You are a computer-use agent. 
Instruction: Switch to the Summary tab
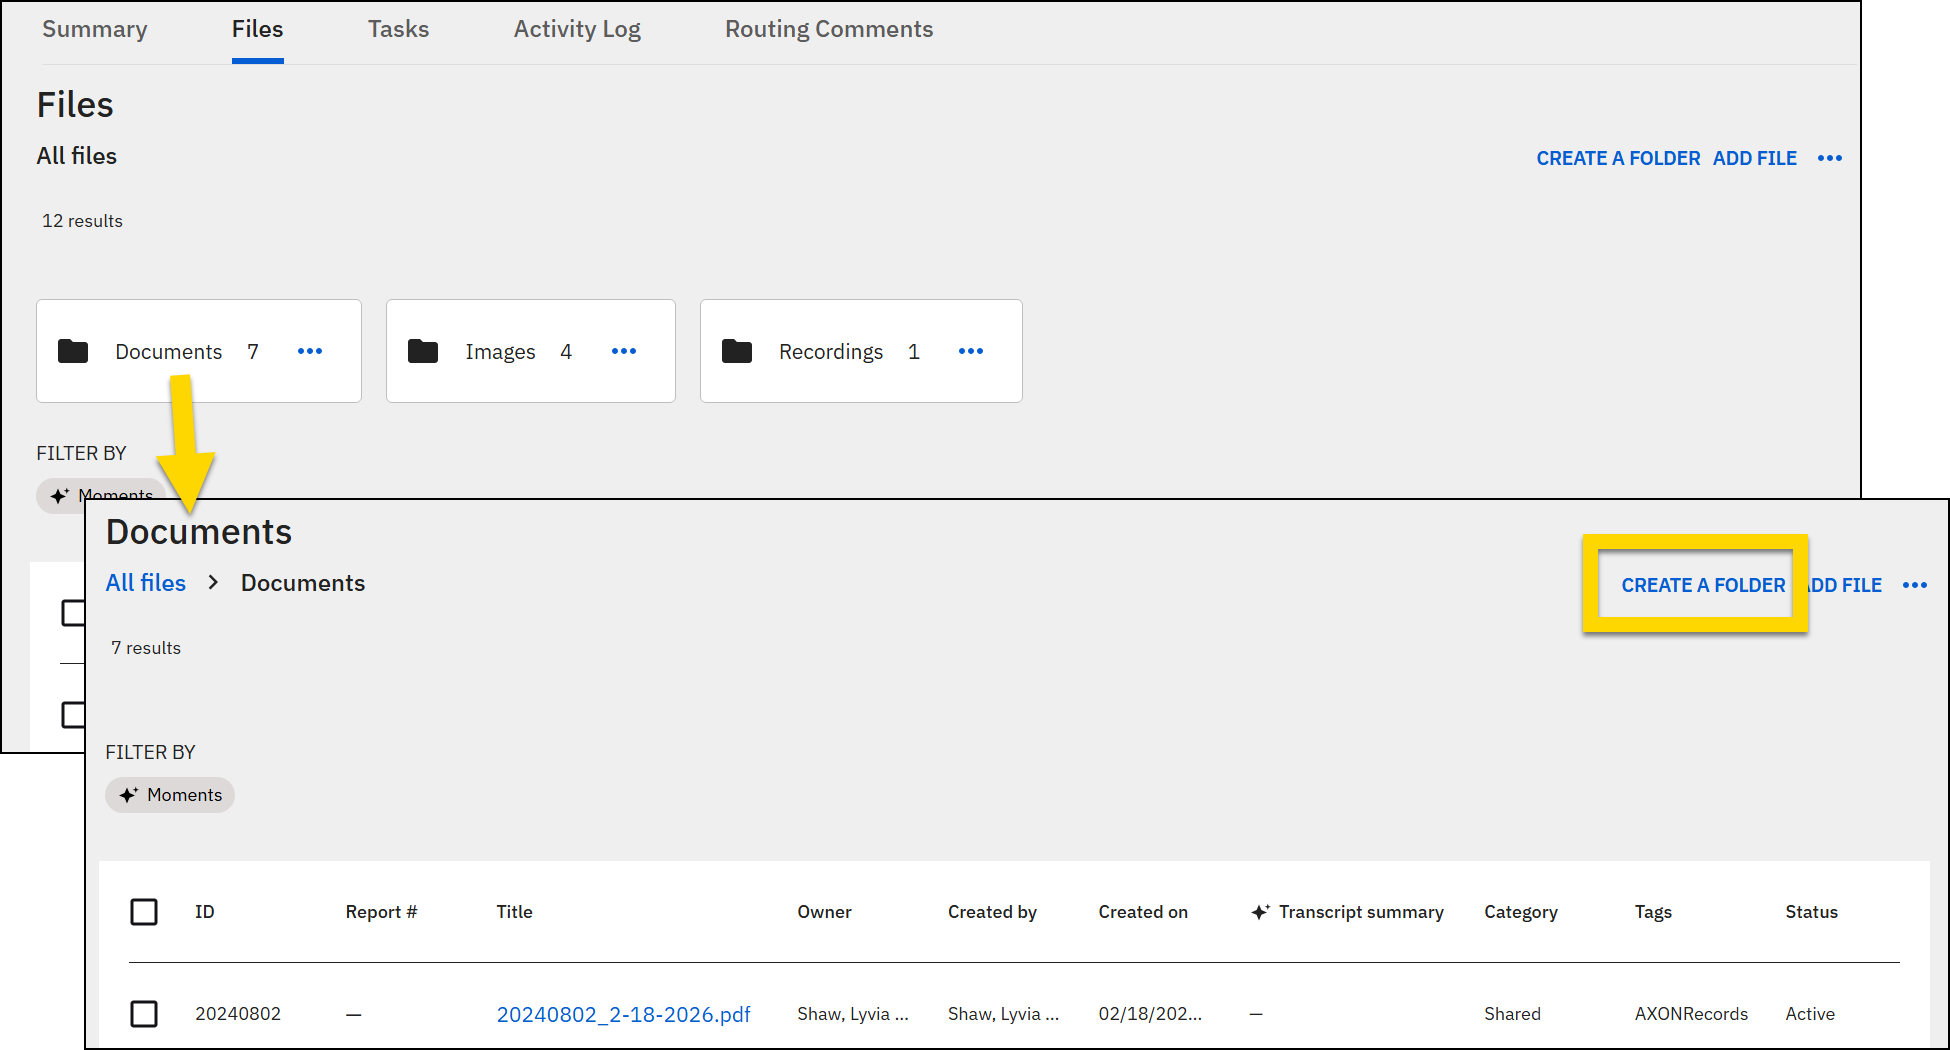pyautogui.click(x=95, y=29)
